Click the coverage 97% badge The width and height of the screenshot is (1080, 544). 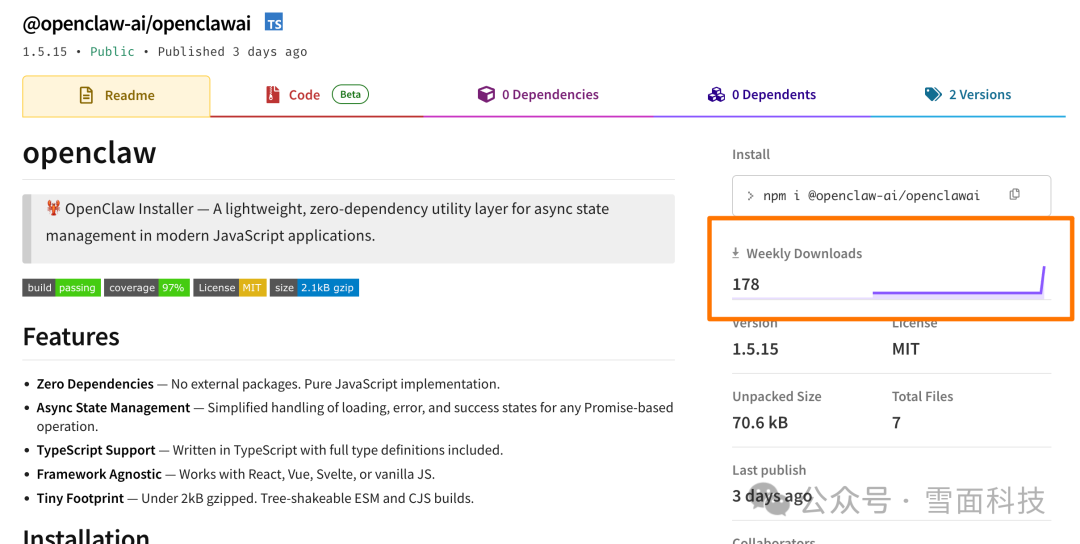coord(146,288)
